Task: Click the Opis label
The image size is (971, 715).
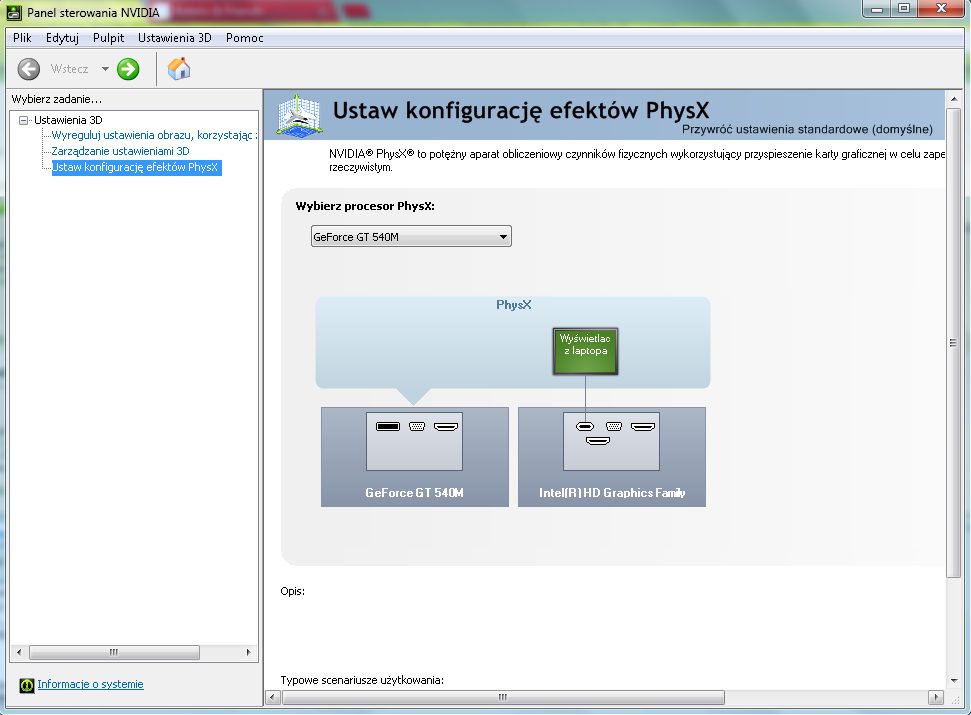Action: coord(292,591)
